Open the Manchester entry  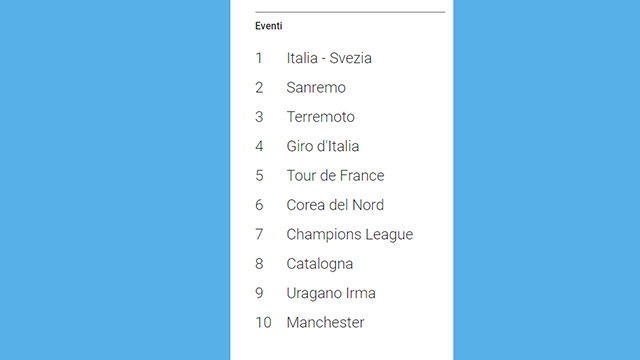pos(325,322)
